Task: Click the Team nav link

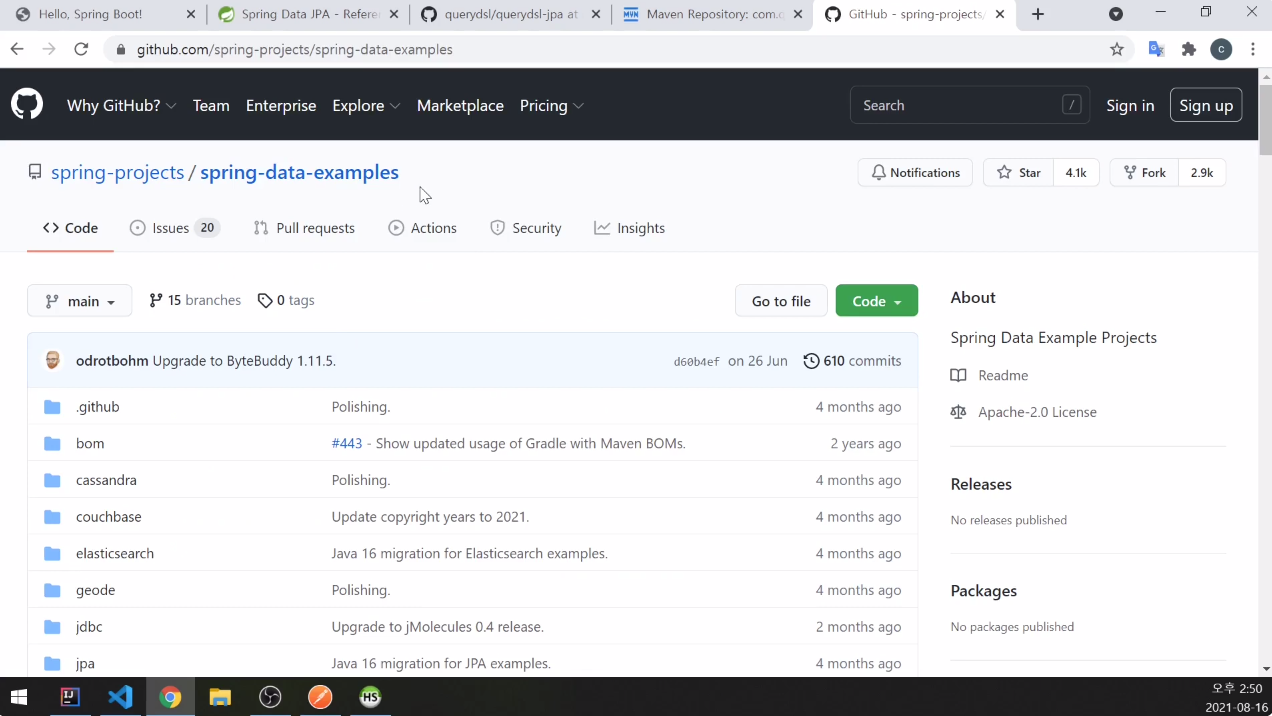Action: 211,105
